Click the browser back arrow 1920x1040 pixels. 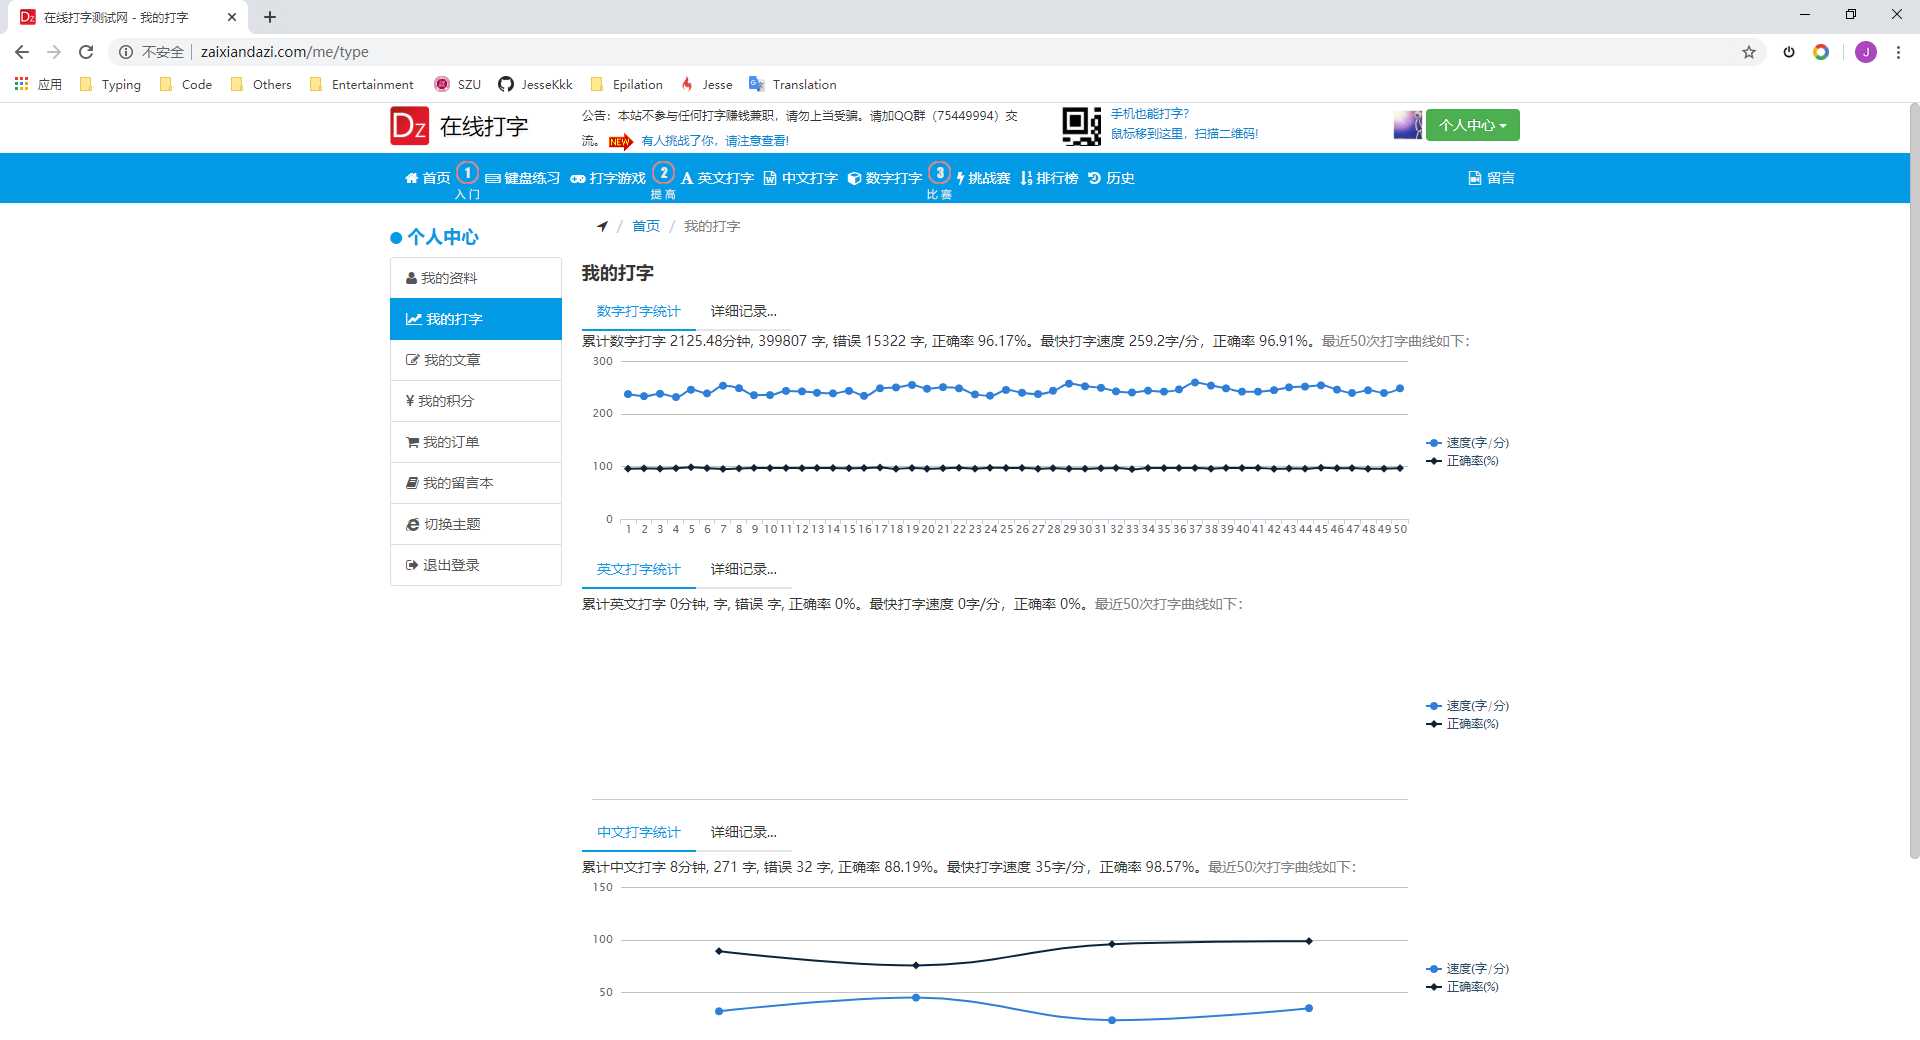pos(22,52)
